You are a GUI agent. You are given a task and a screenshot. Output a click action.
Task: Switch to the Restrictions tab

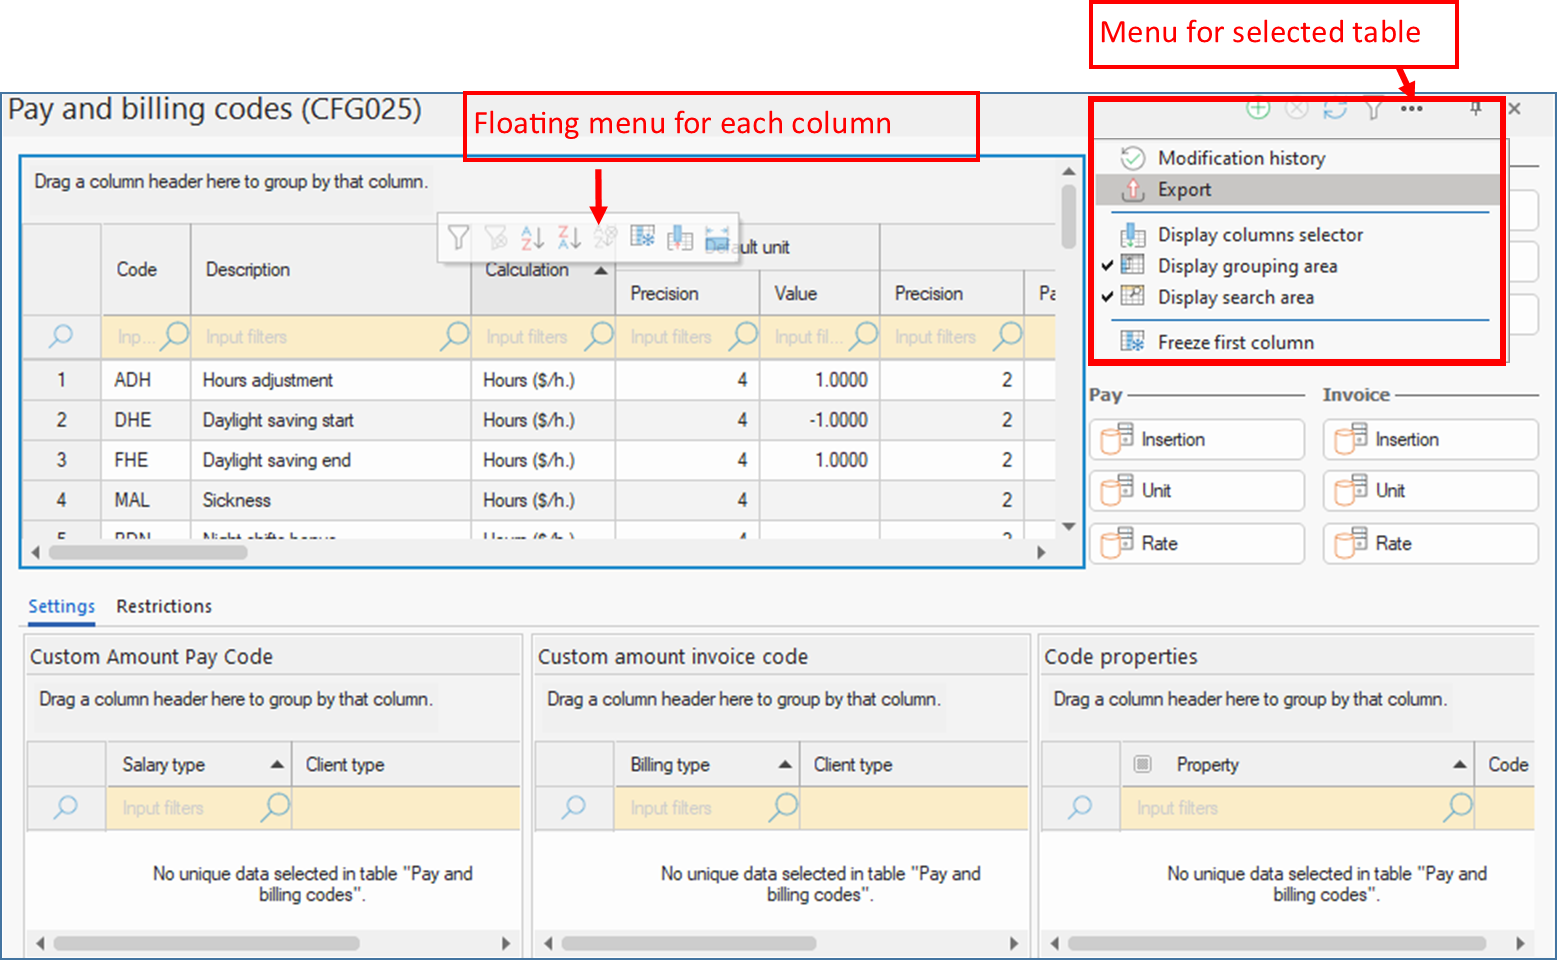pos(164,606)
